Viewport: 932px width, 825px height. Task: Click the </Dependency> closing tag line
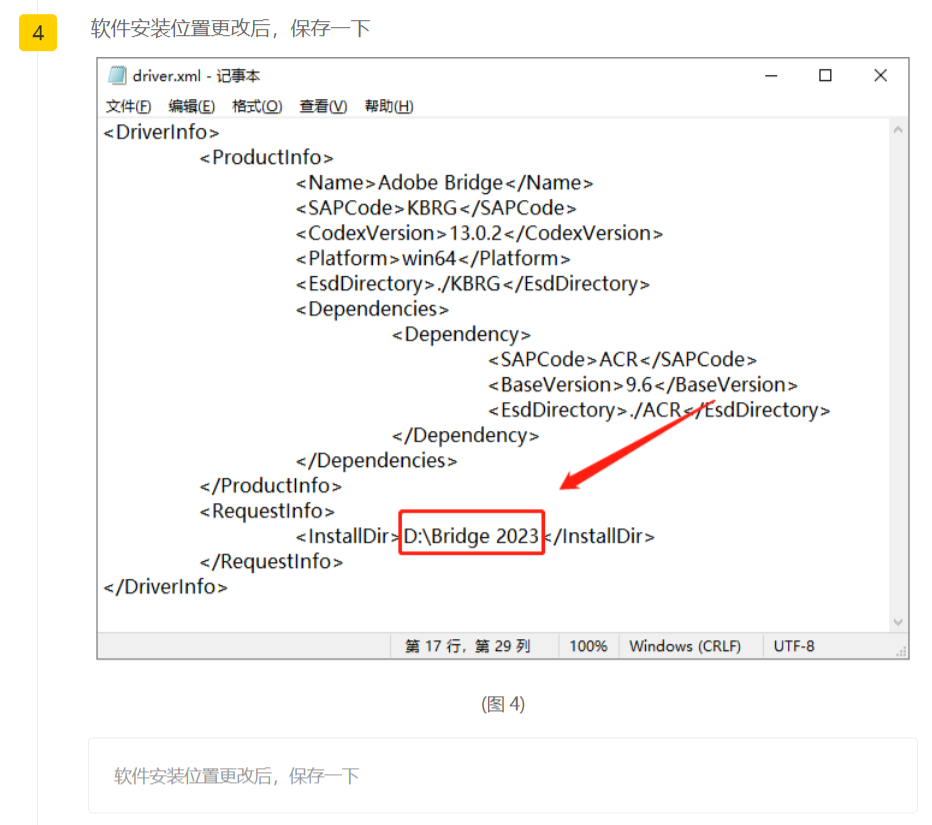465,435
